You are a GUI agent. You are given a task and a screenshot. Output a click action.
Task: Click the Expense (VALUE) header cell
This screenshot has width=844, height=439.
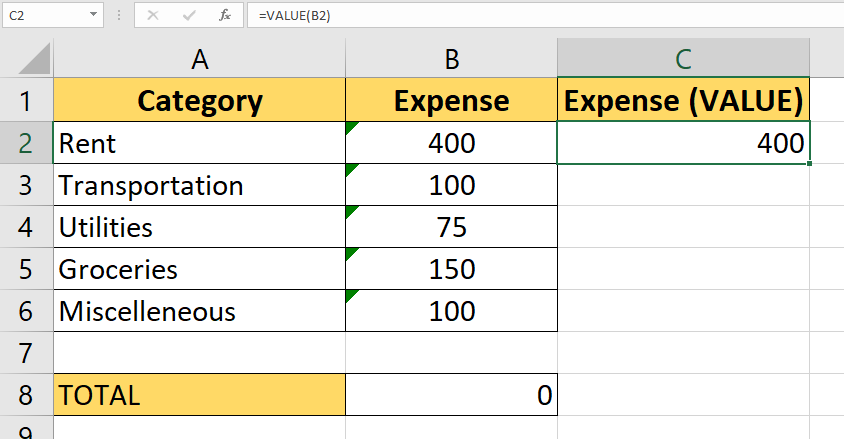click(x=683, y=101)
